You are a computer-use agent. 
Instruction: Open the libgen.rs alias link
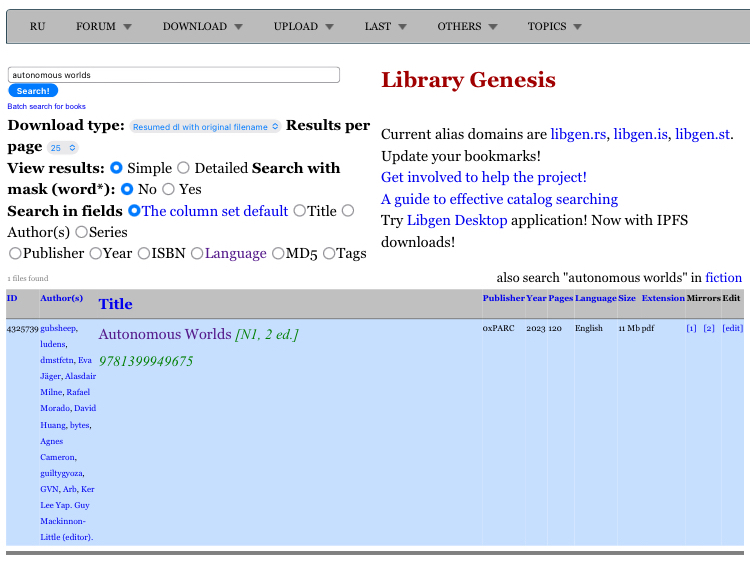click(578, 134)
